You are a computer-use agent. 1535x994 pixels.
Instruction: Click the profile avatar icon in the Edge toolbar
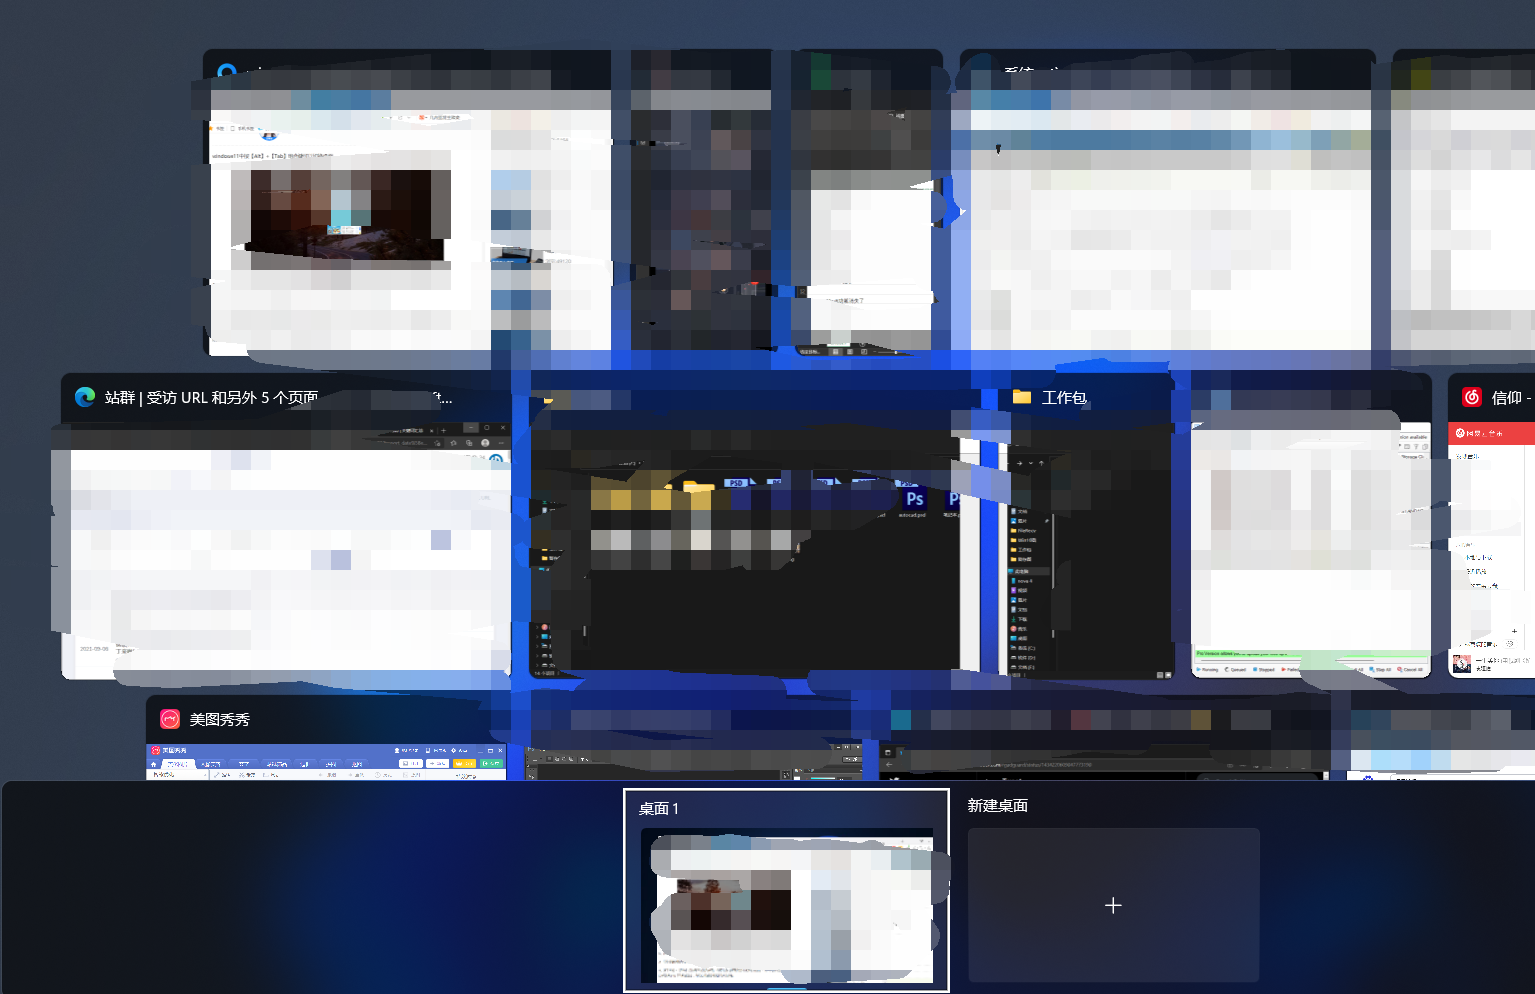(x=485, y=443)
